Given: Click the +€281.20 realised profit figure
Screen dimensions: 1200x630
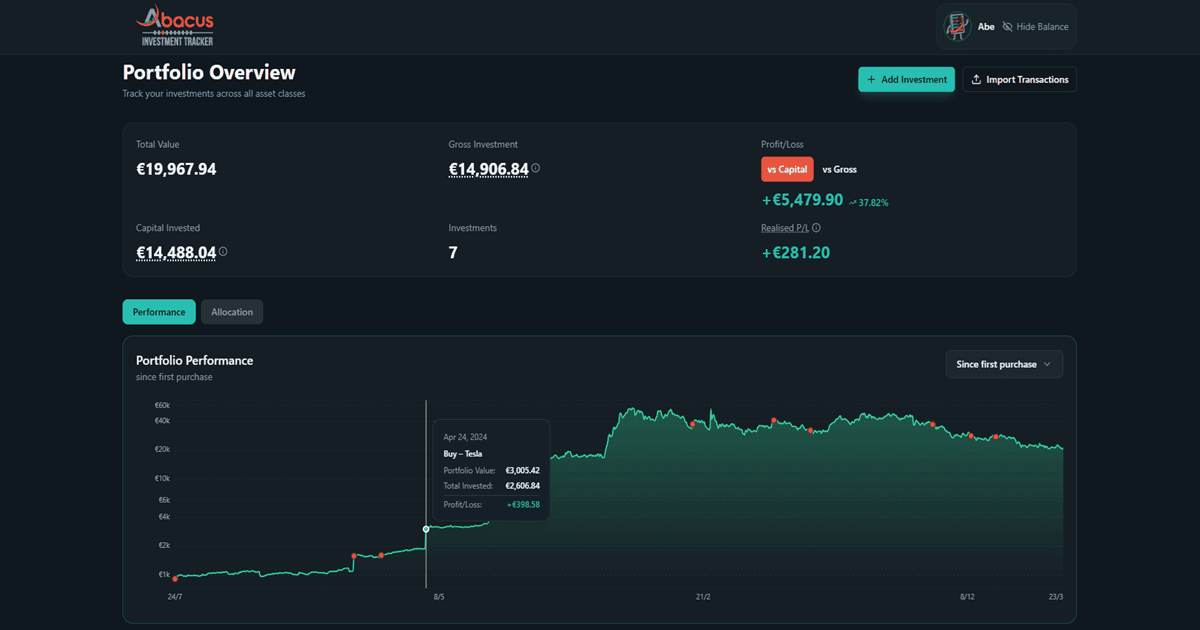Looking at the screenshot, I should click(795, 253).
